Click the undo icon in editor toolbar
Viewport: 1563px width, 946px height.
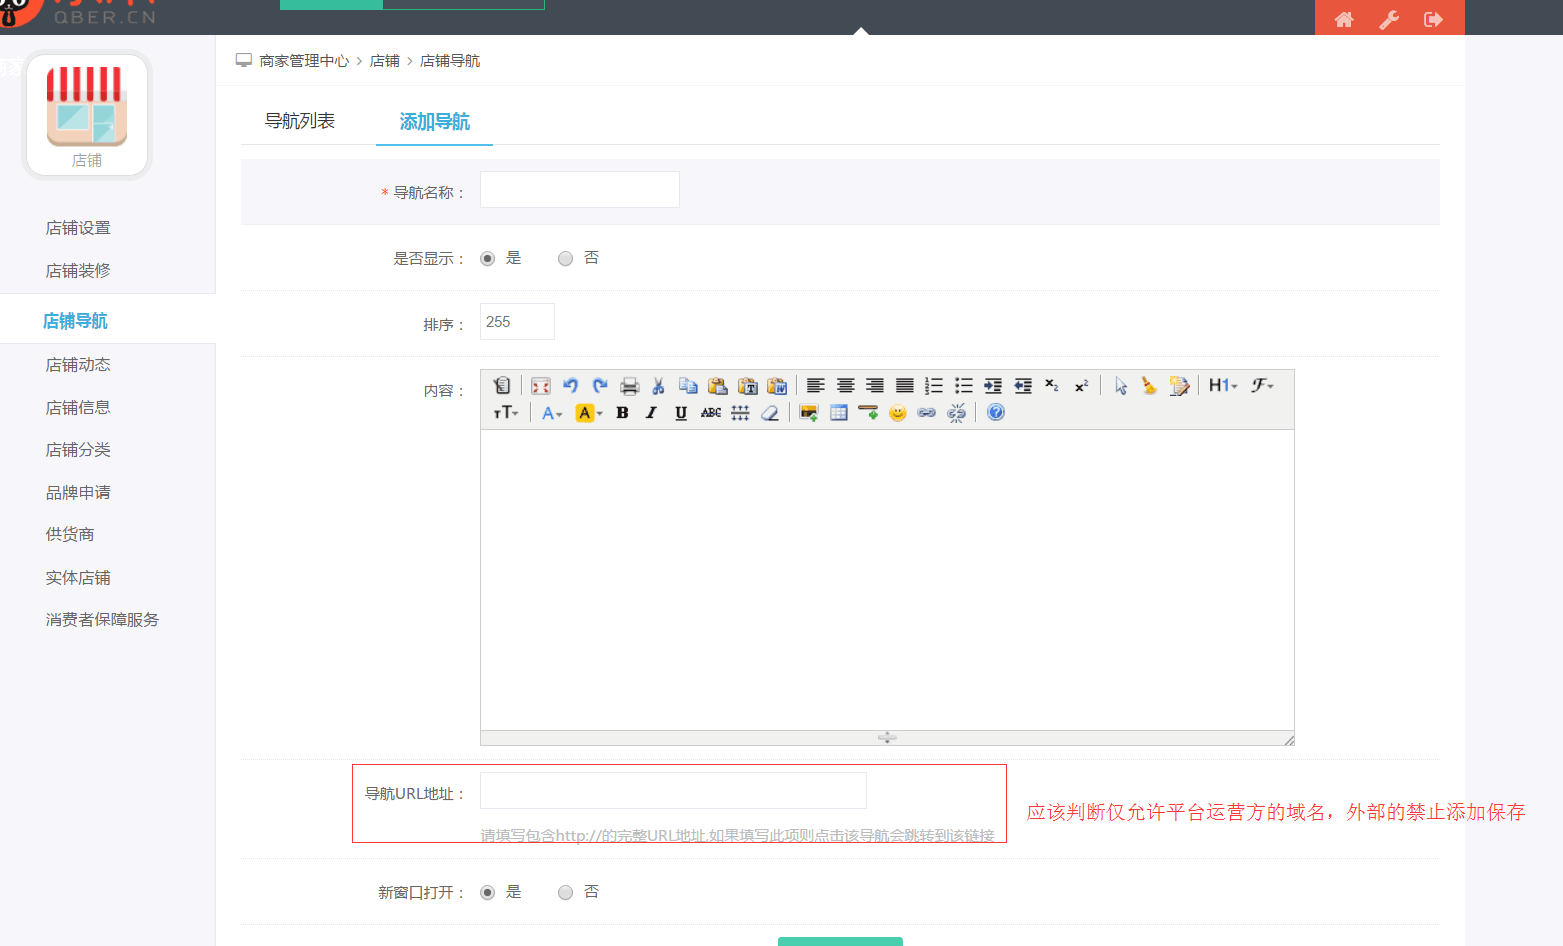coord(570,386)
